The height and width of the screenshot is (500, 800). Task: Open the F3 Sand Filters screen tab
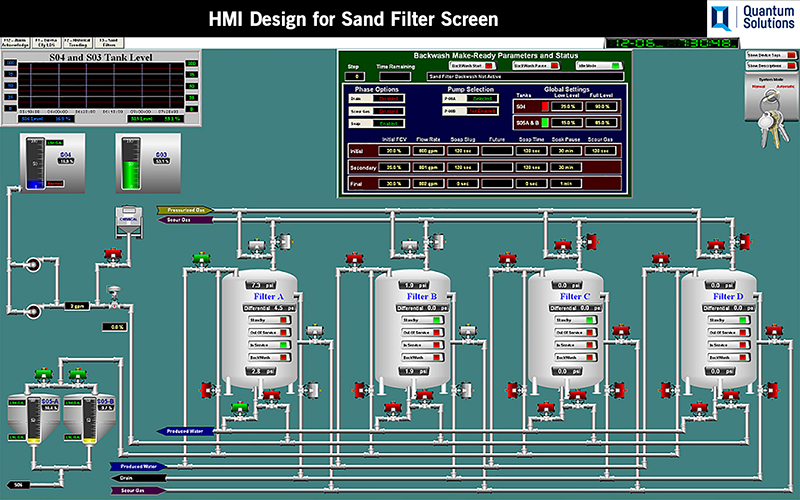[x=108, y=41]
